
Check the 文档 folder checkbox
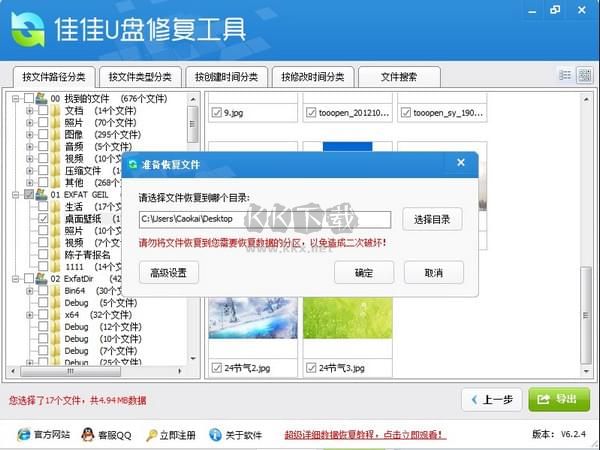click(x=43, y=111)
